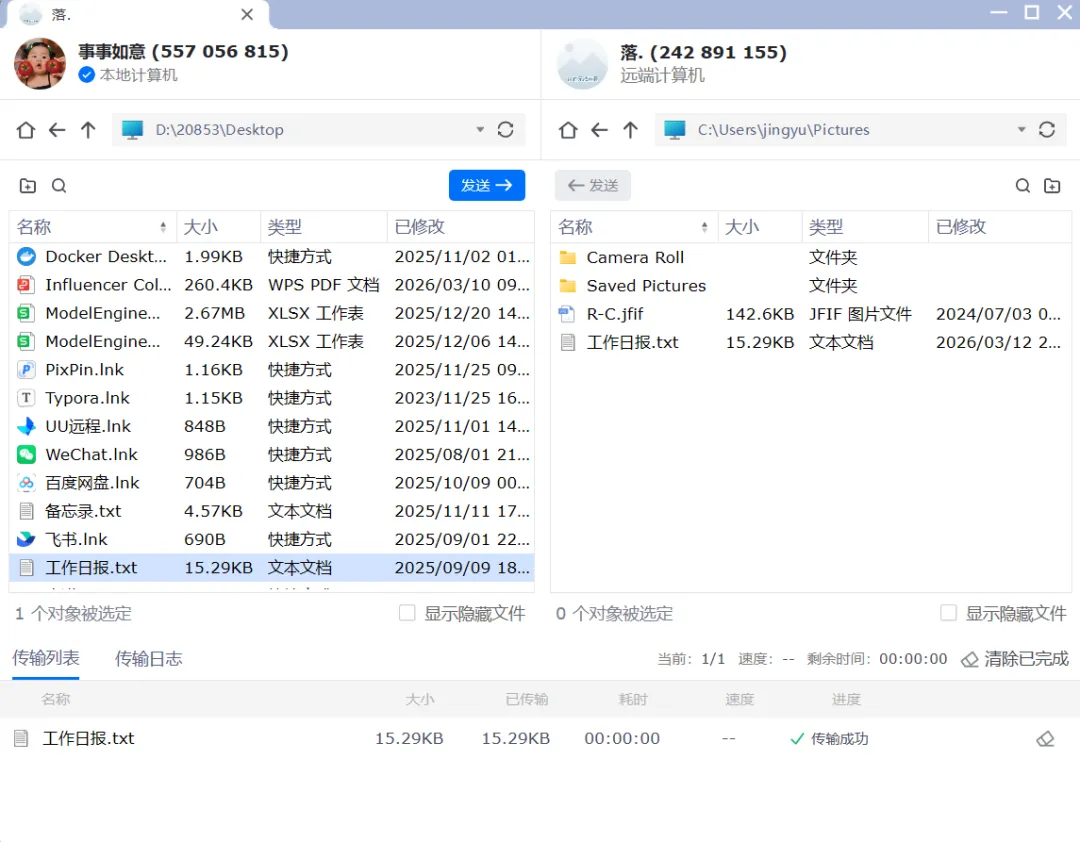The width and height of the screenshot is (1080, 842).
Task: Click local 已修改 column header
Action: pos(460,227)
